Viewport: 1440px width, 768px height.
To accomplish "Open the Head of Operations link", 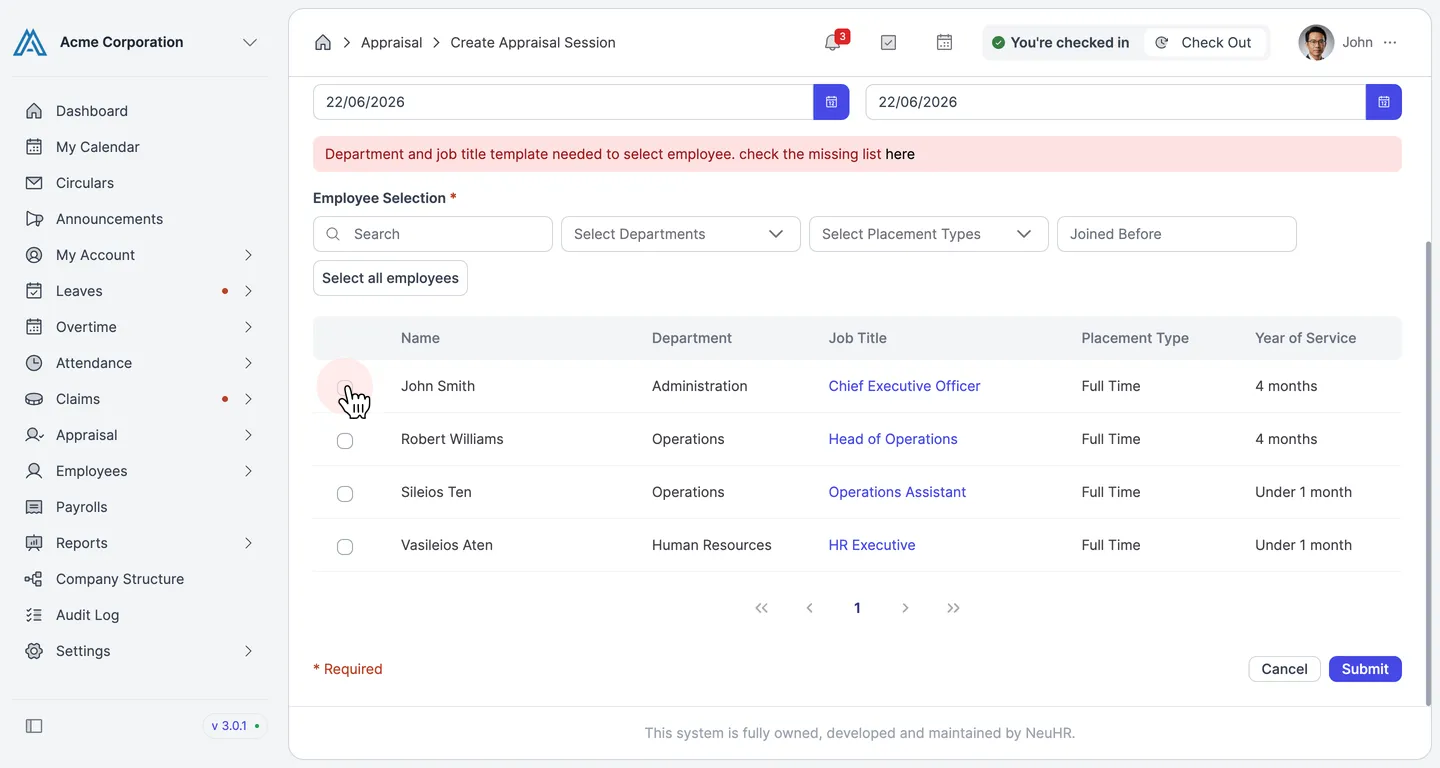I will [893, 439].
